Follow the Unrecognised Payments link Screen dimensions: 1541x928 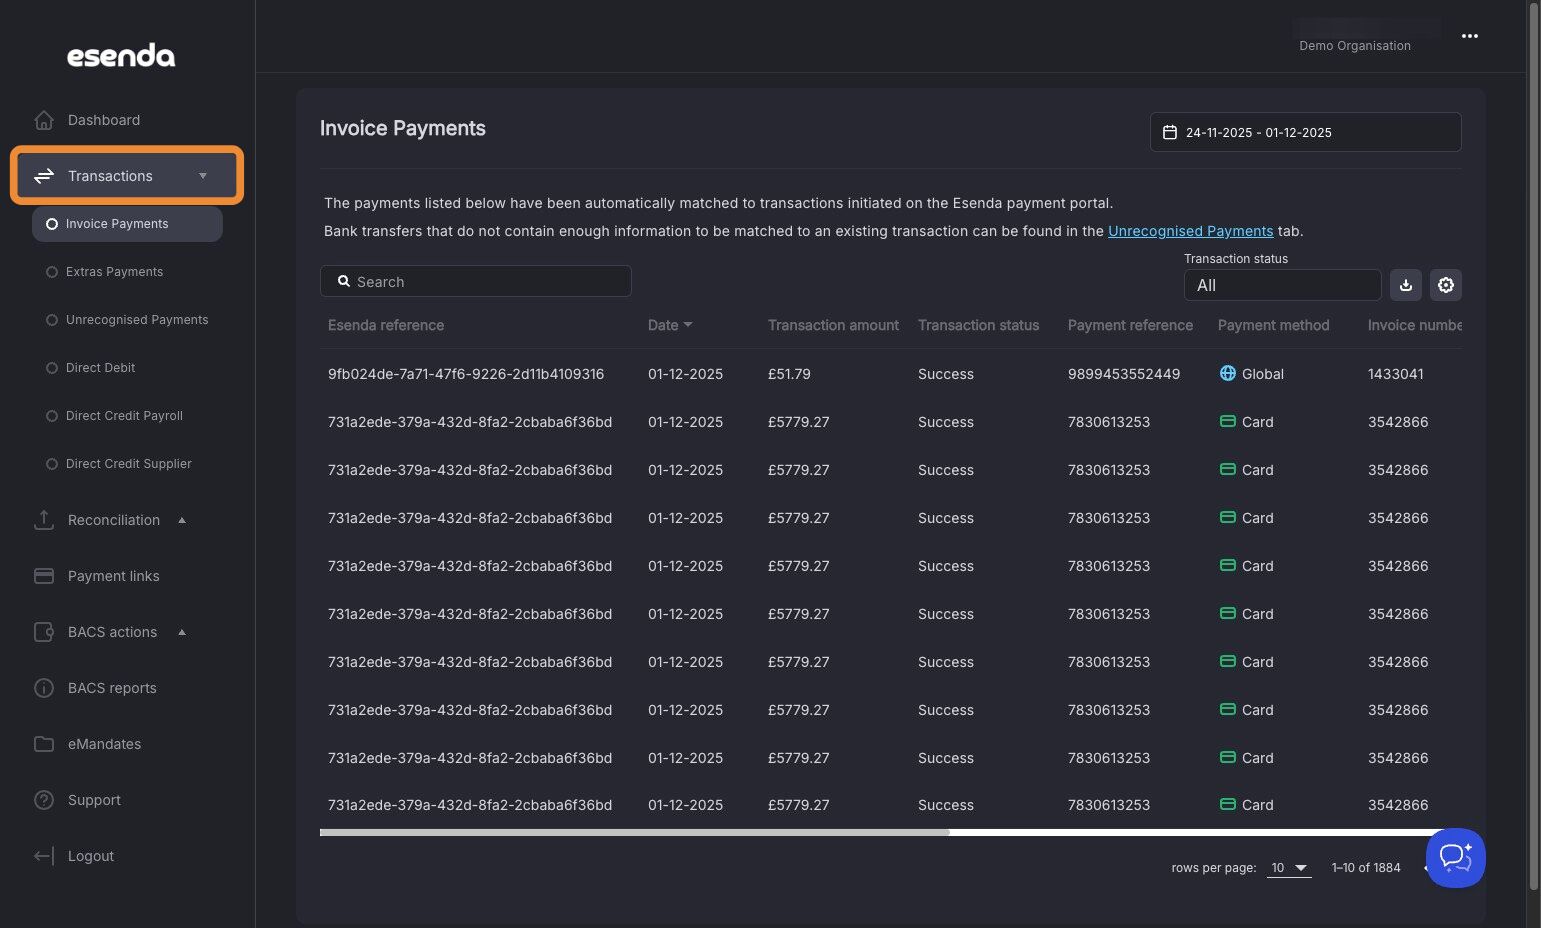click(1190, 231)
